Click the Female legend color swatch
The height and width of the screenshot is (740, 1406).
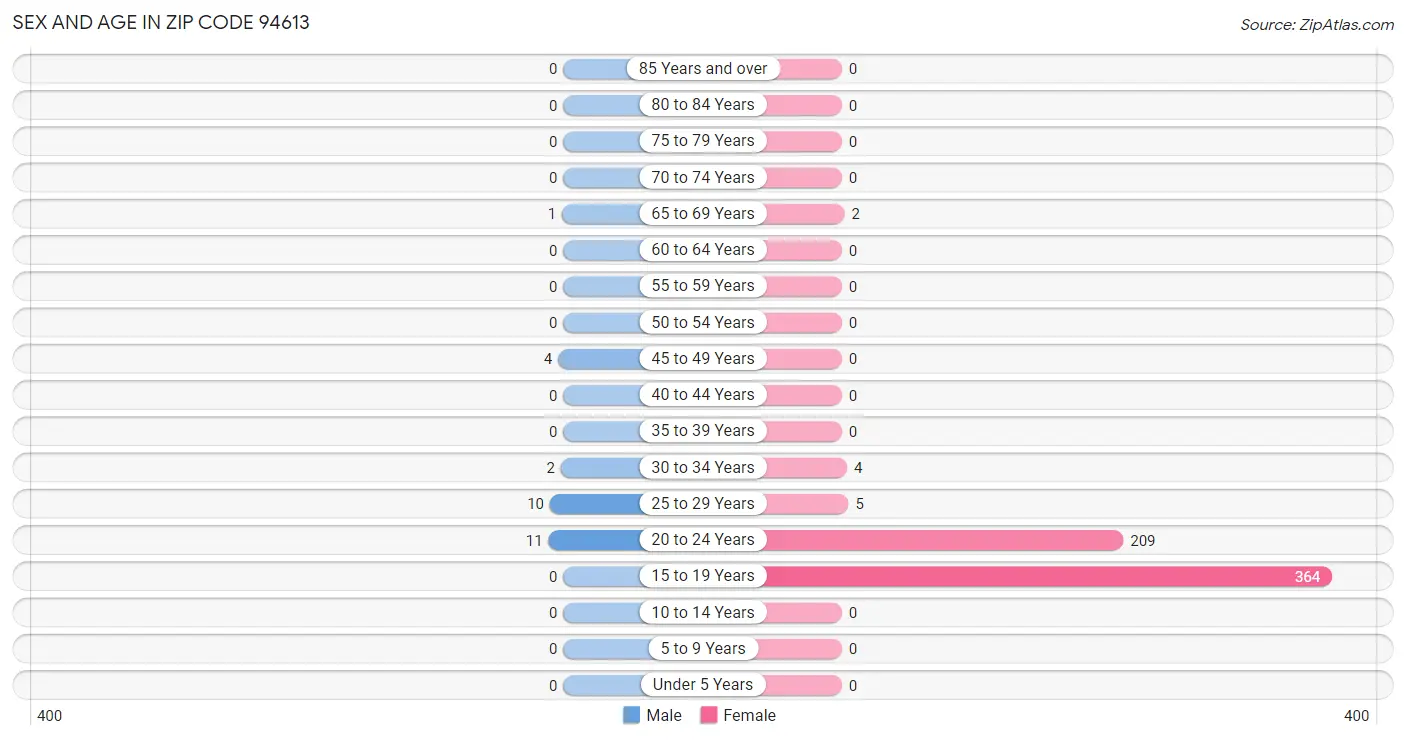[x=709, y=715]
